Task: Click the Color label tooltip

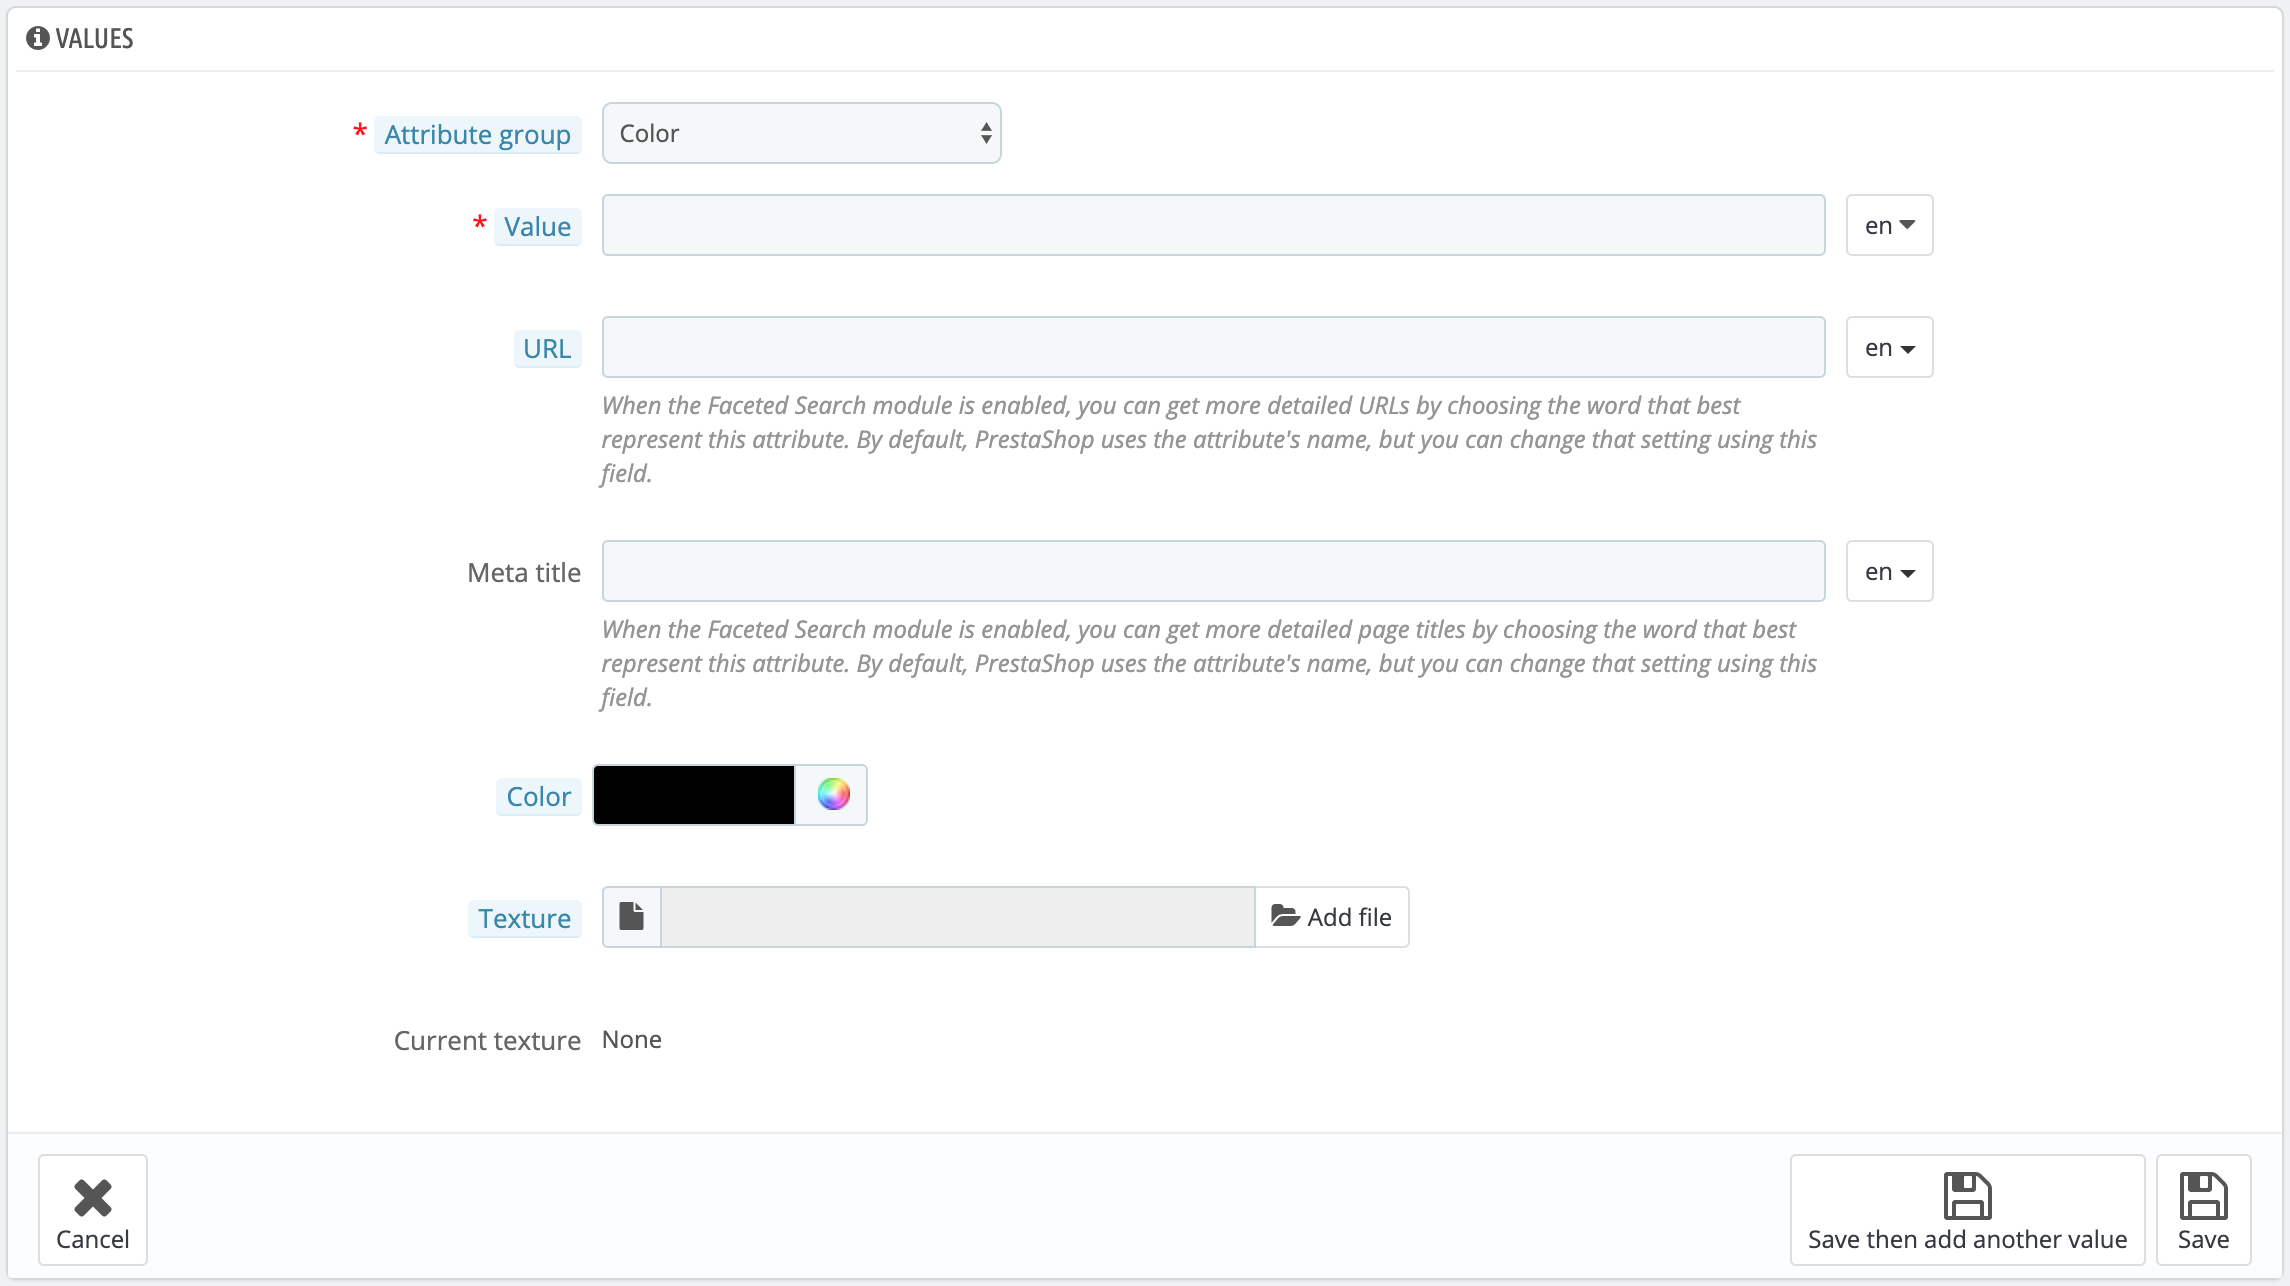Action: pyautogui.click(x=538, y=797)
